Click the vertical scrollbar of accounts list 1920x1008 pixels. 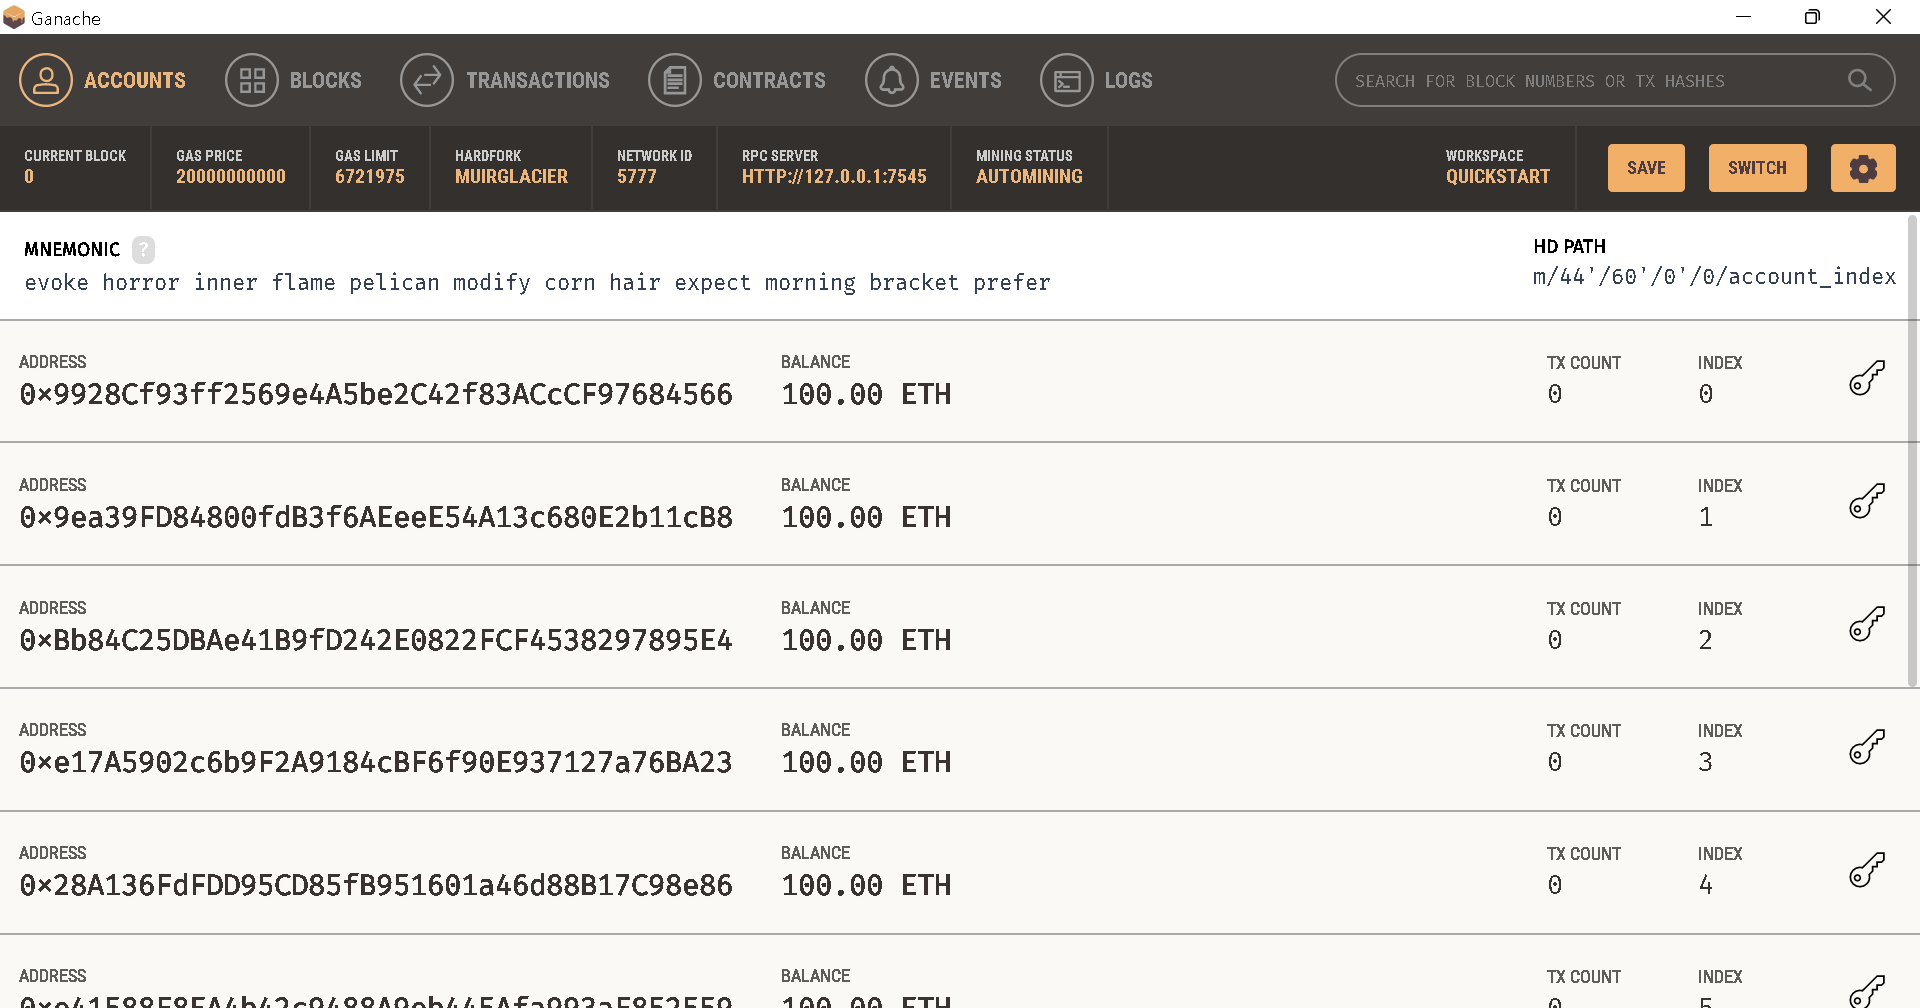point(1914,450)
